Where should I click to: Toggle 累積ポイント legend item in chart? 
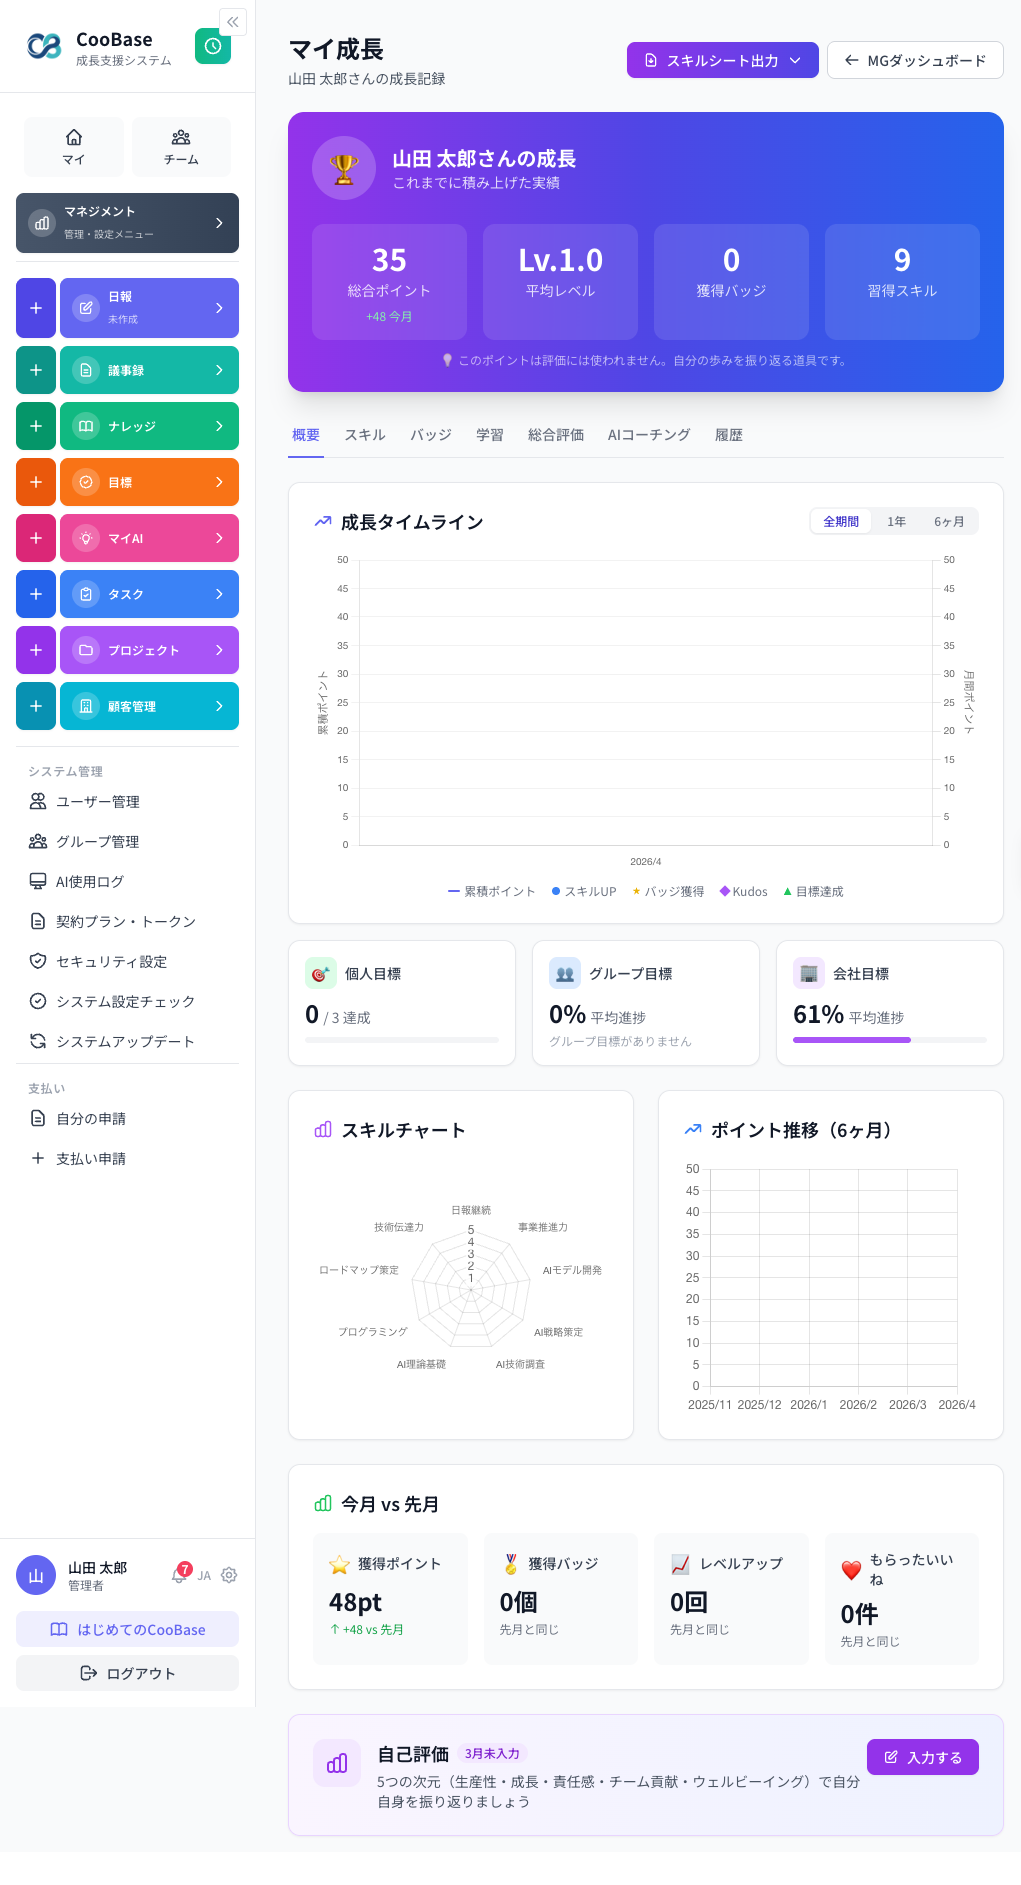(491, 891)
